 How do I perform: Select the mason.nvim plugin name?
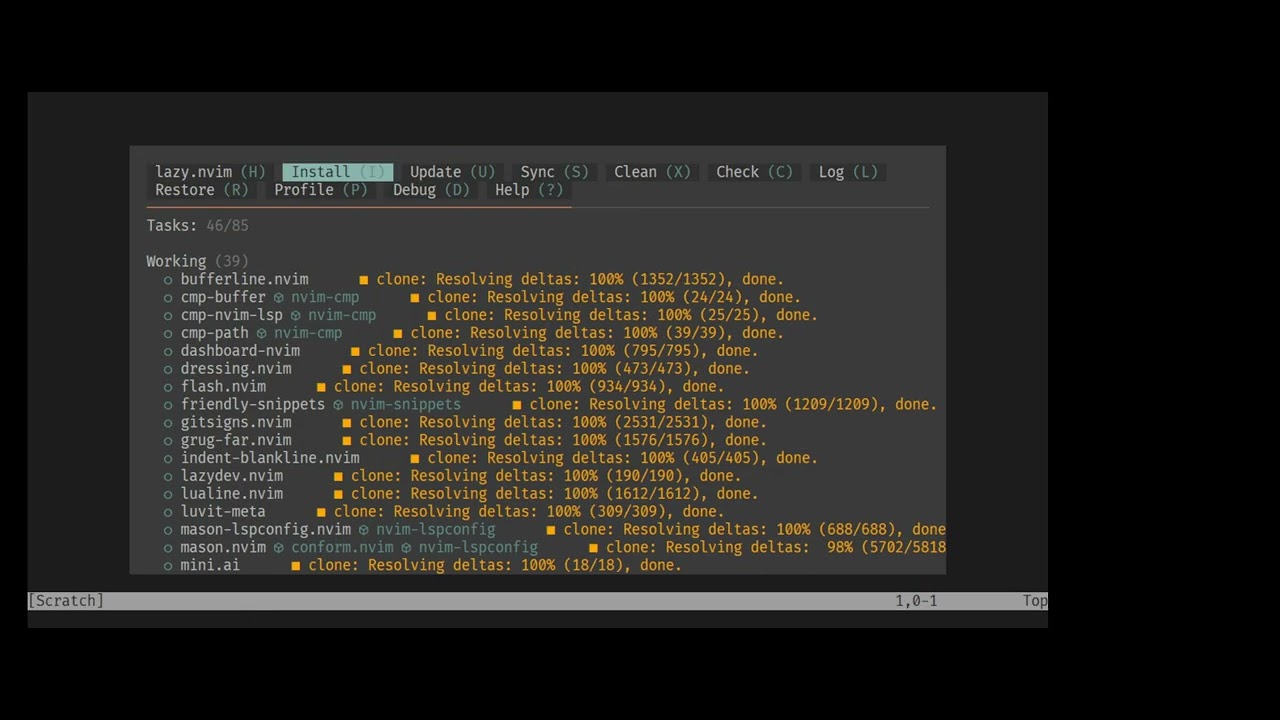(x=223, y=547)
